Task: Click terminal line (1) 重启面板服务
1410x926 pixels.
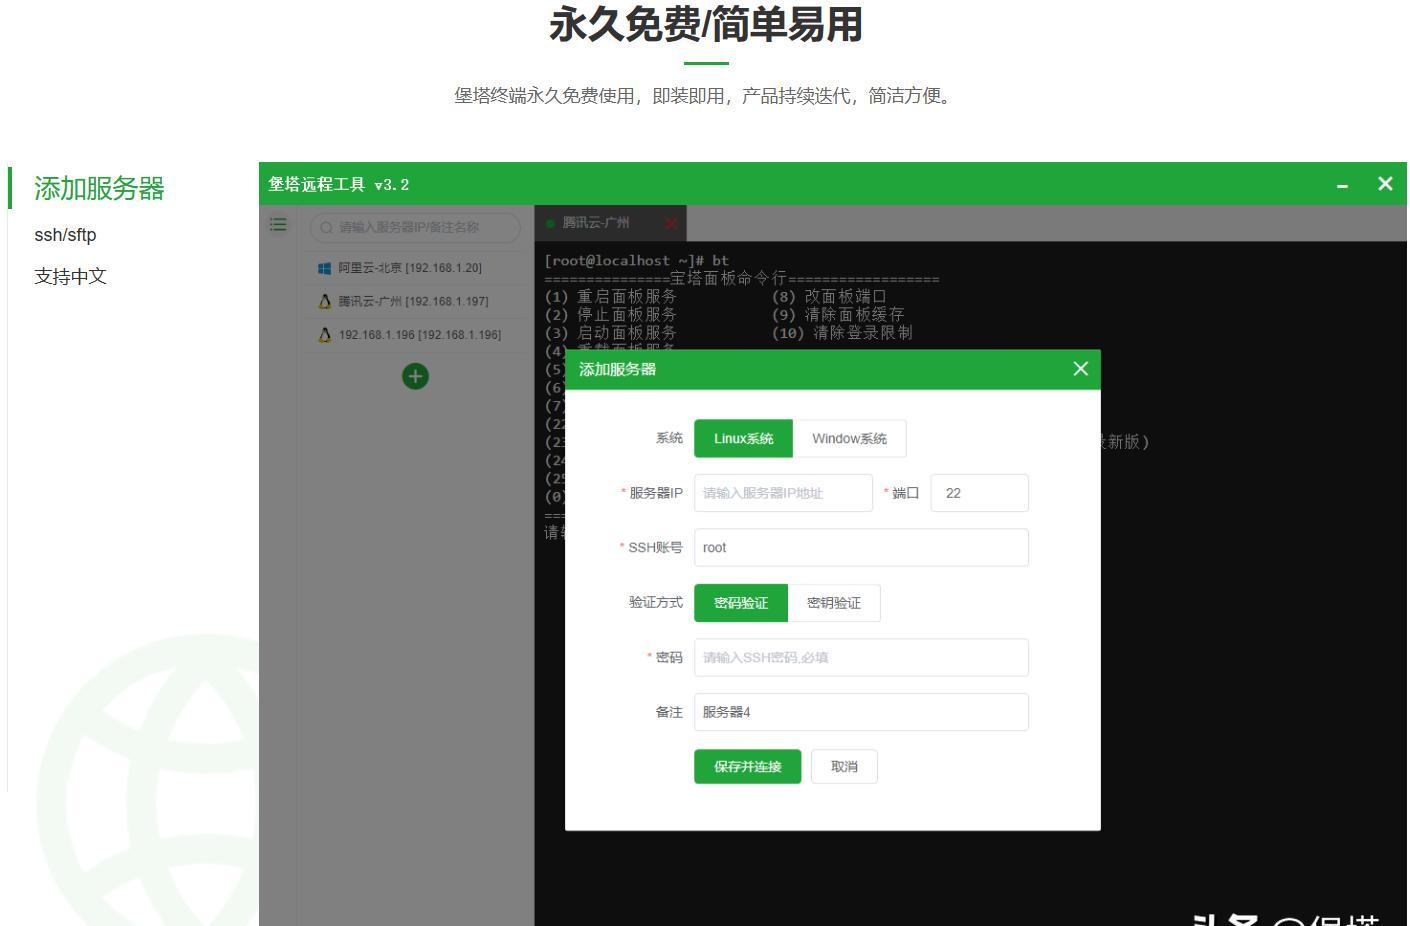Action: coord(611,297)
